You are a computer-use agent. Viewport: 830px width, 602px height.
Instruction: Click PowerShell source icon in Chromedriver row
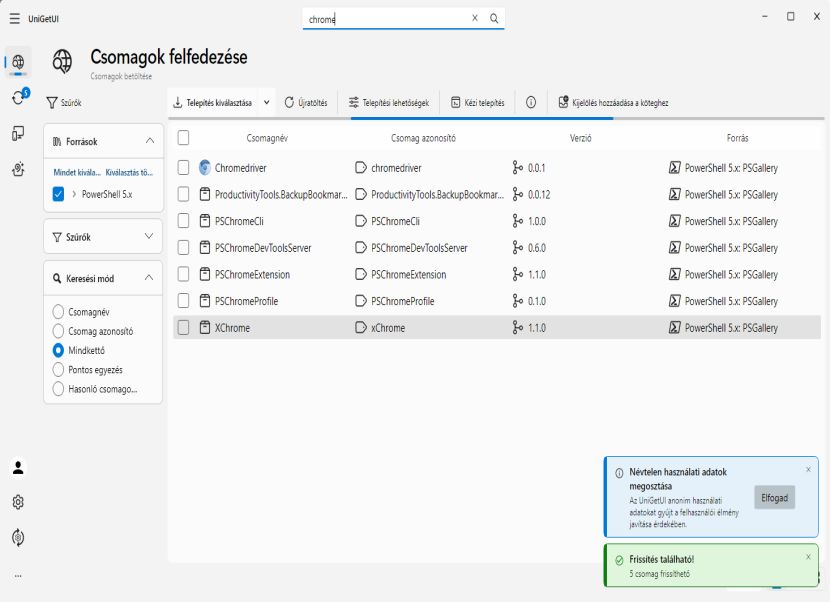tap(674, 168)
